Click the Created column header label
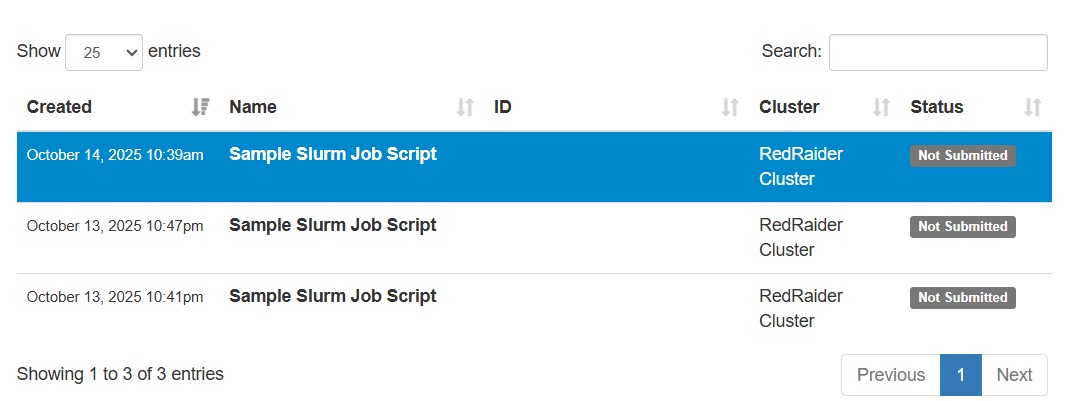Viewport: 1065px width, 401px height. point(59,107)
